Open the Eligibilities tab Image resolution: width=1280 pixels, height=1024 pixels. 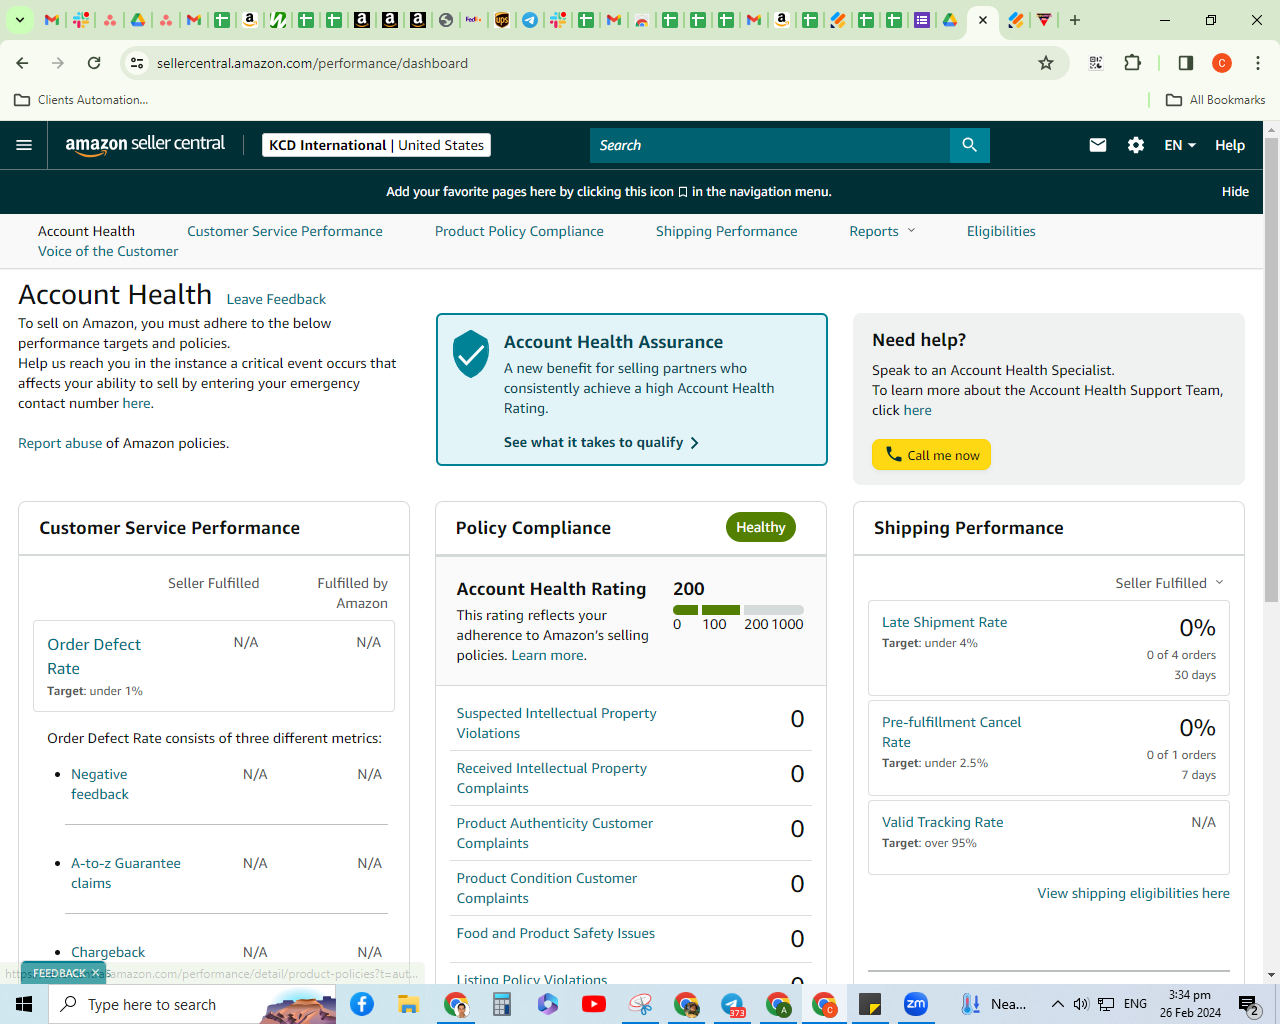(1001, 231)
